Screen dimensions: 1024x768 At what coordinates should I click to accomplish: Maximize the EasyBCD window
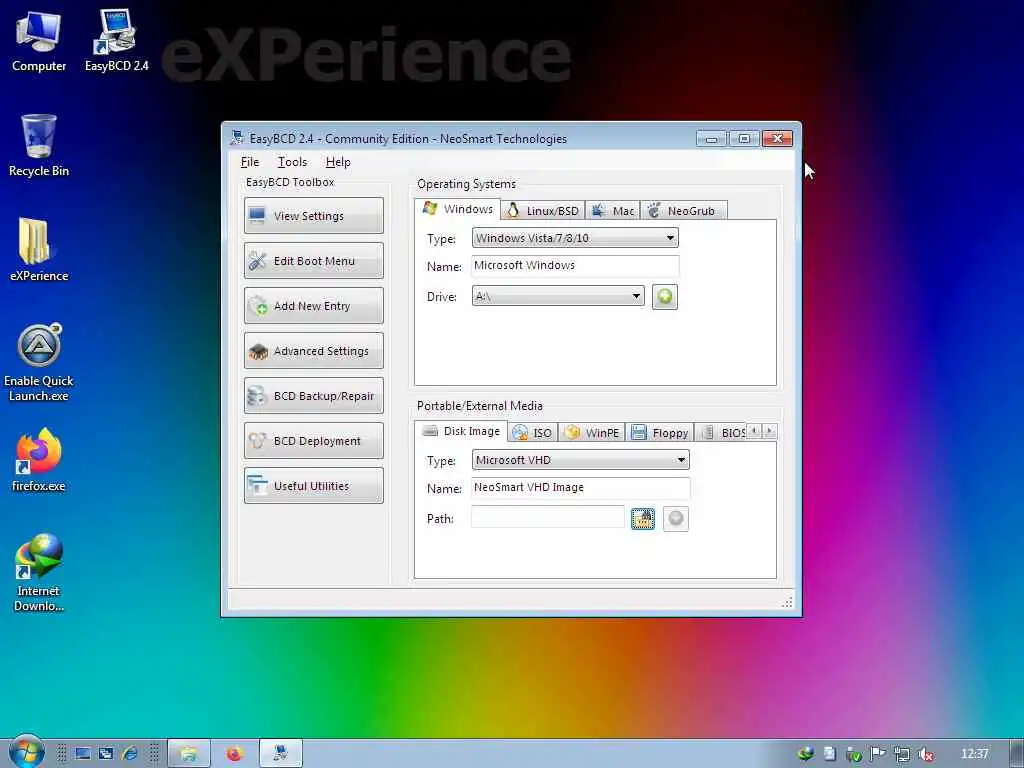(744, 138)
